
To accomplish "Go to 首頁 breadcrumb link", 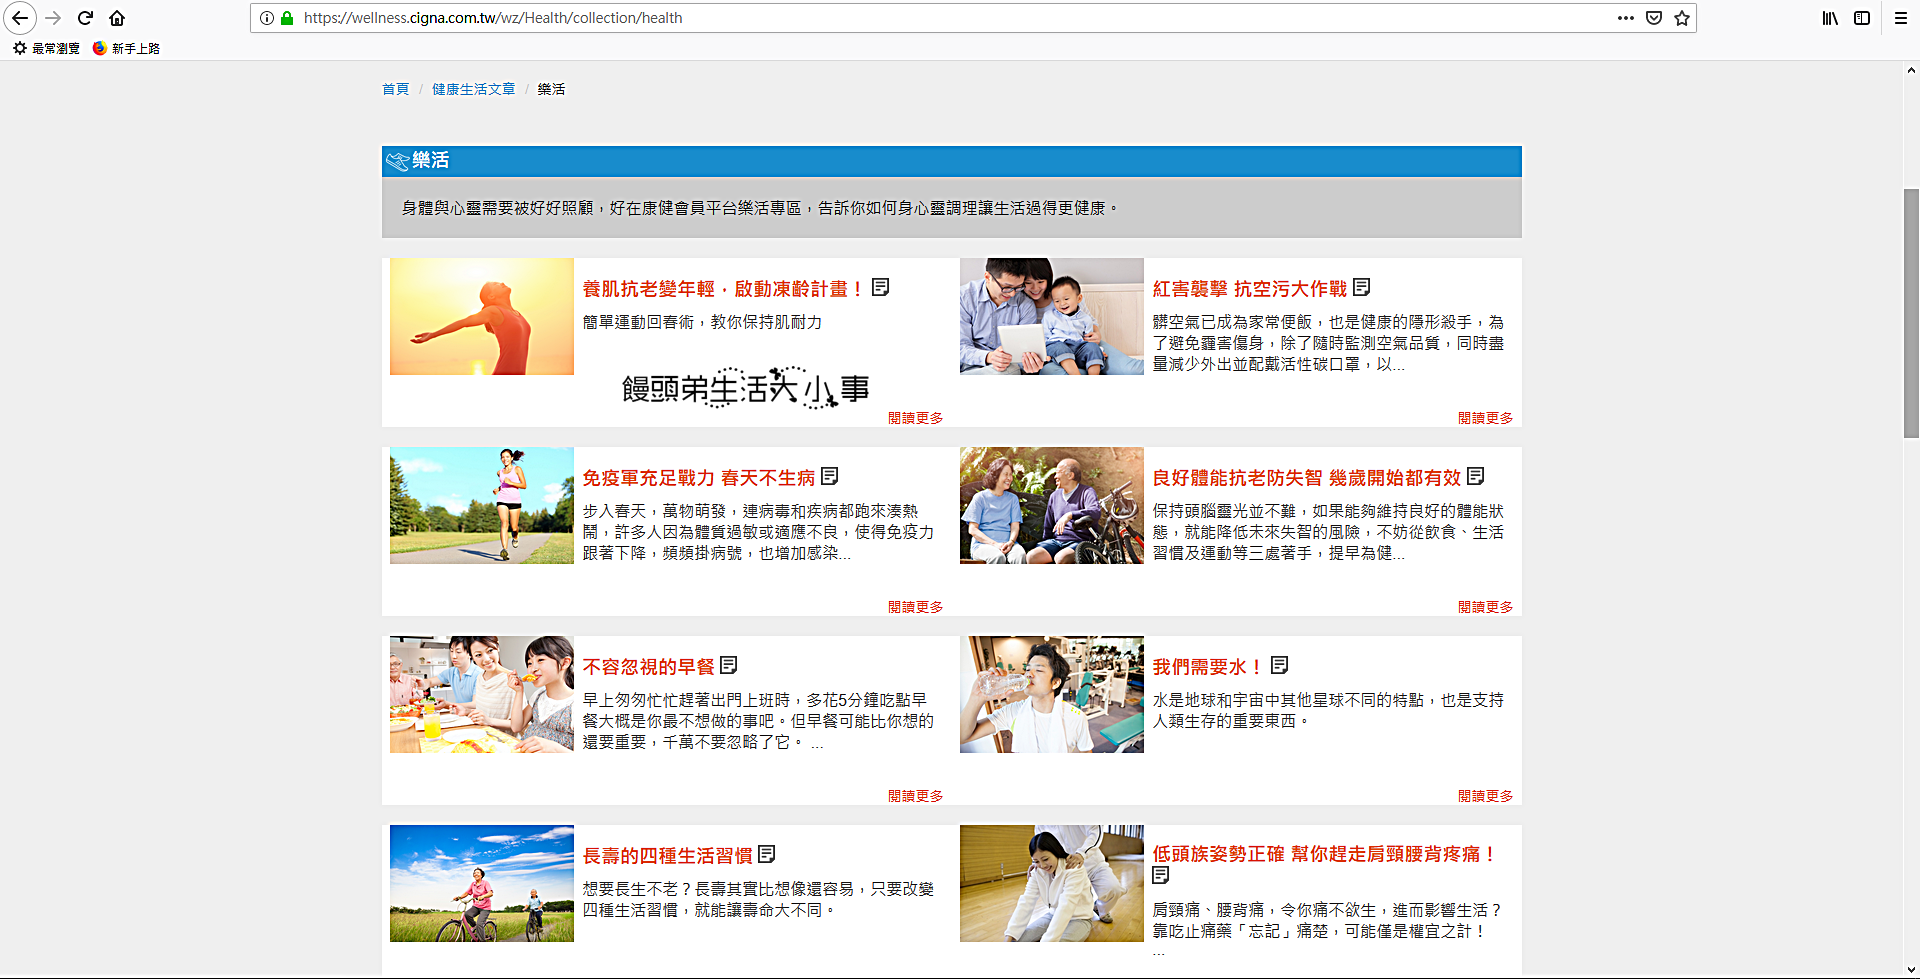I will click(x=395, y=89).
